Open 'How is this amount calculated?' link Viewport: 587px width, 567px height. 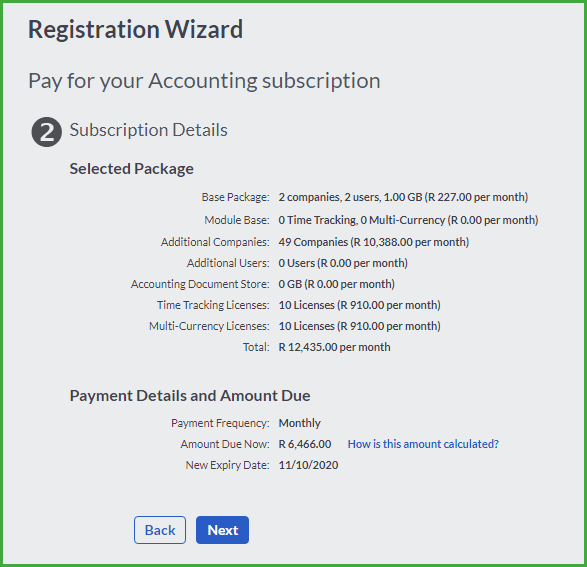[x=423, y=444]
